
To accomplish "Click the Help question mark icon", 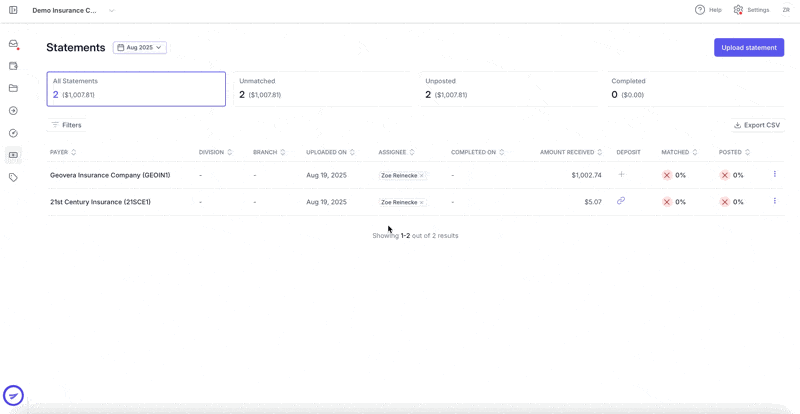I will click(699, 10).
